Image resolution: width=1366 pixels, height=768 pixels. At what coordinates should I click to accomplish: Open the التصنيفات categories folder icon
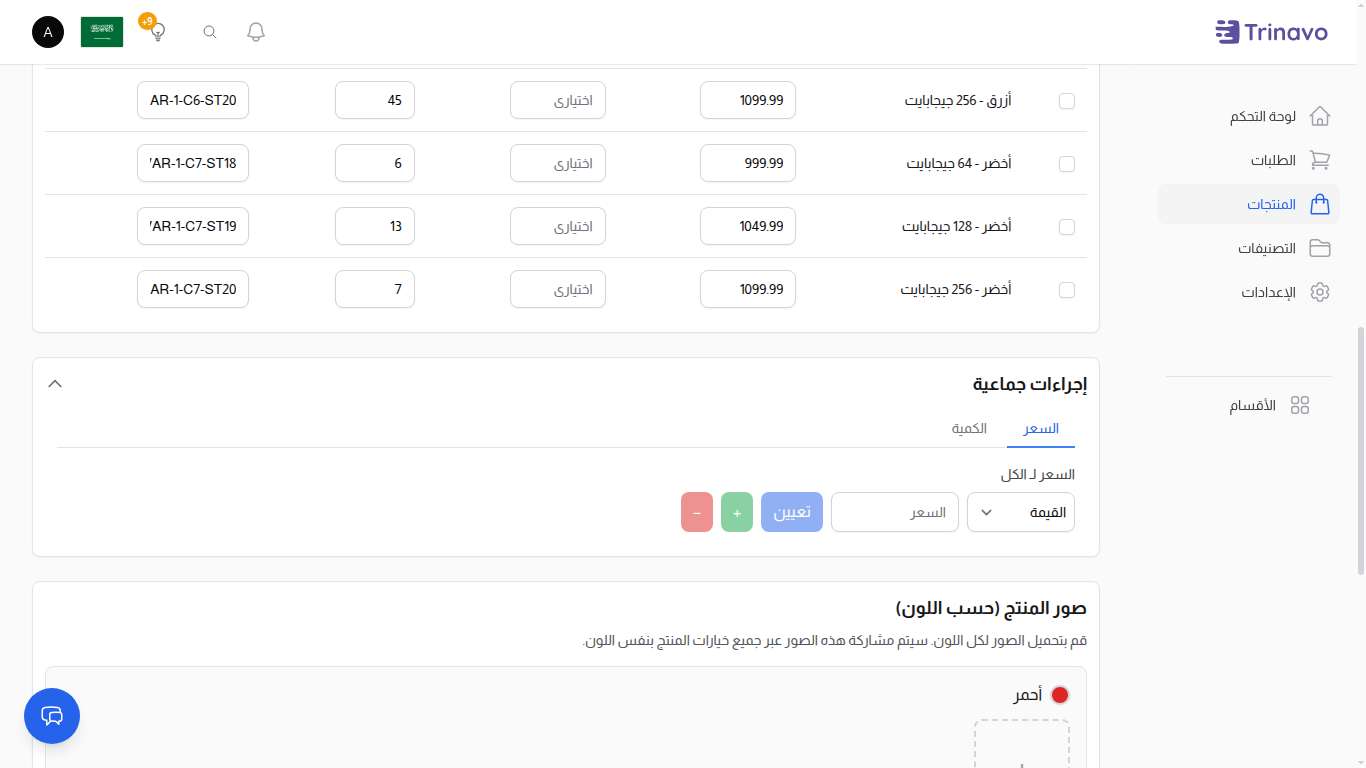[x=1320, y=248]
